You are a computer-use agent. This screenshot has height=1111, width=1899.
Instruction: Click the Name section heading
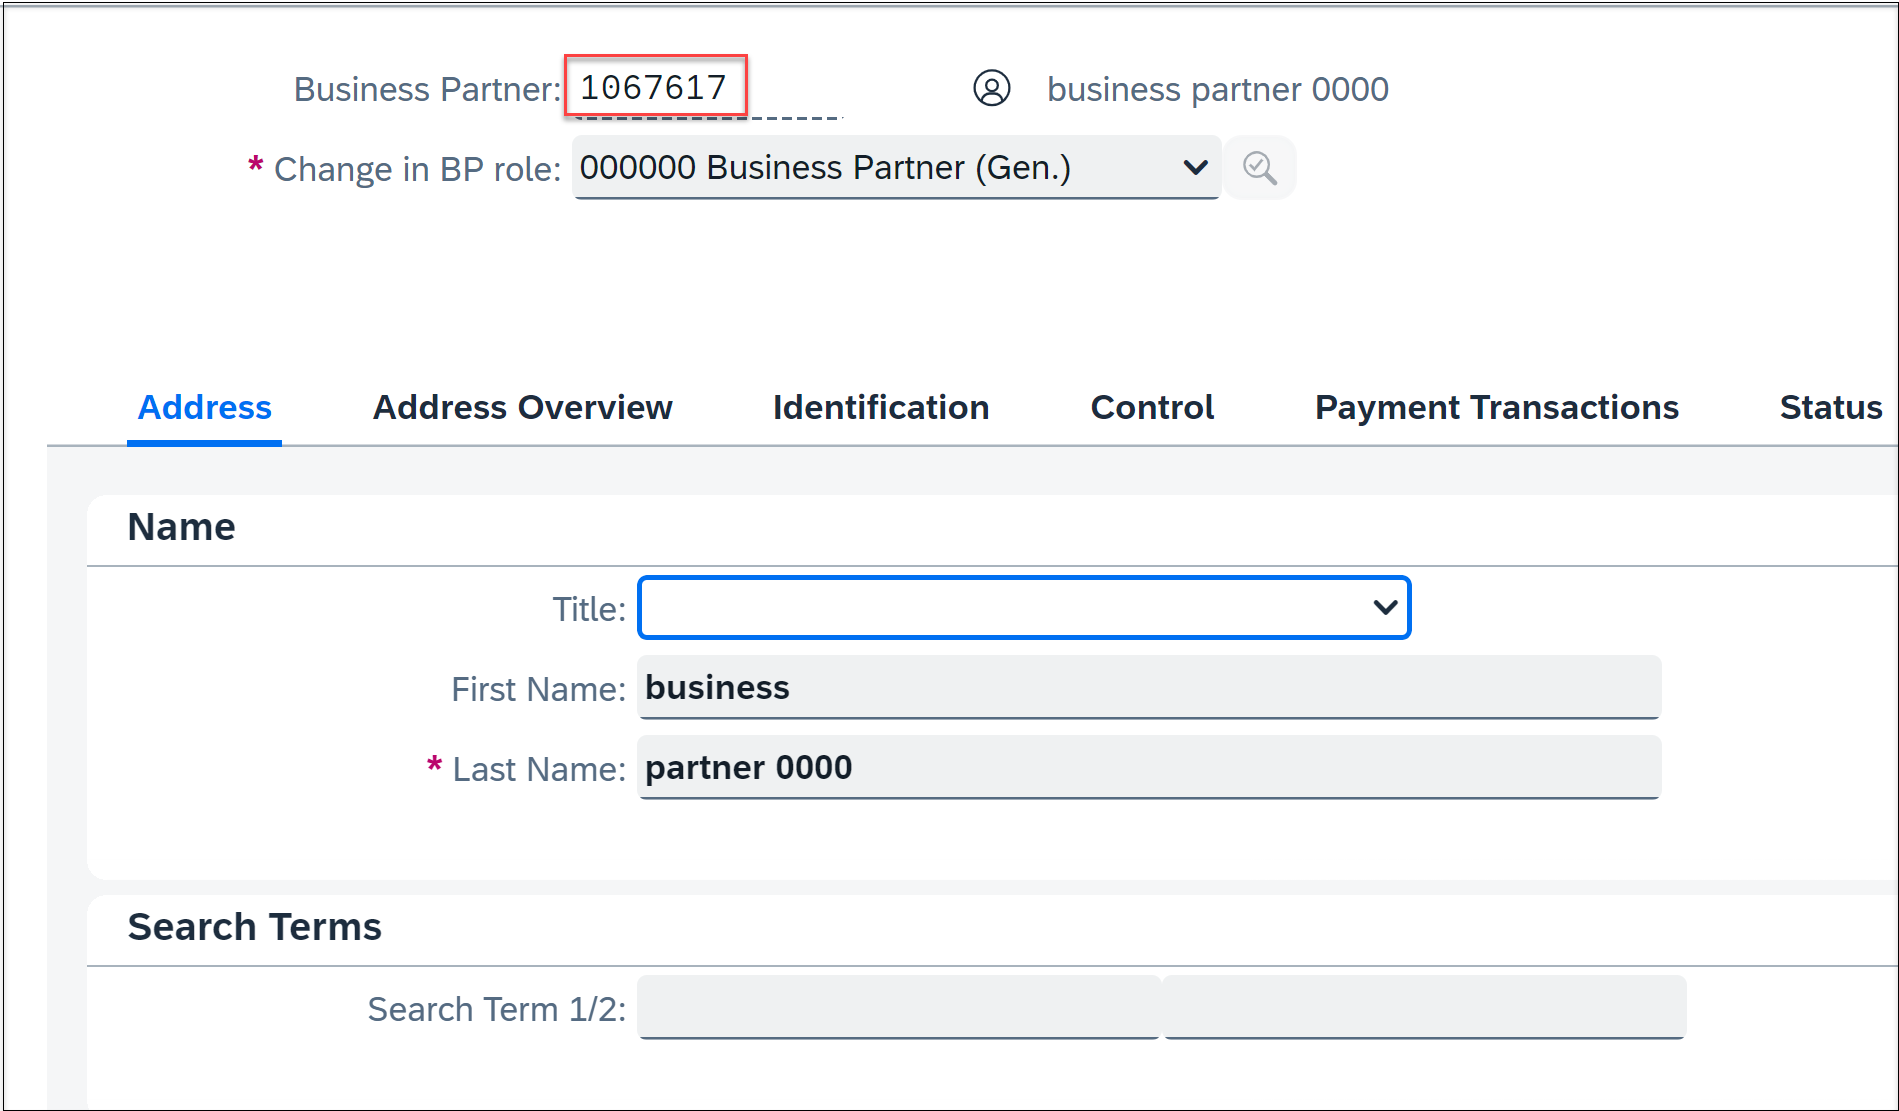pos(181,527)
